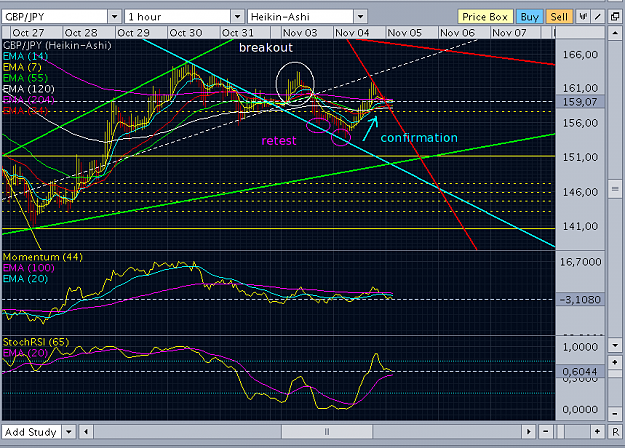Click the EMA (100) label in Momentum pane
This screenshot has width=625, height=448.
point(29,268)
